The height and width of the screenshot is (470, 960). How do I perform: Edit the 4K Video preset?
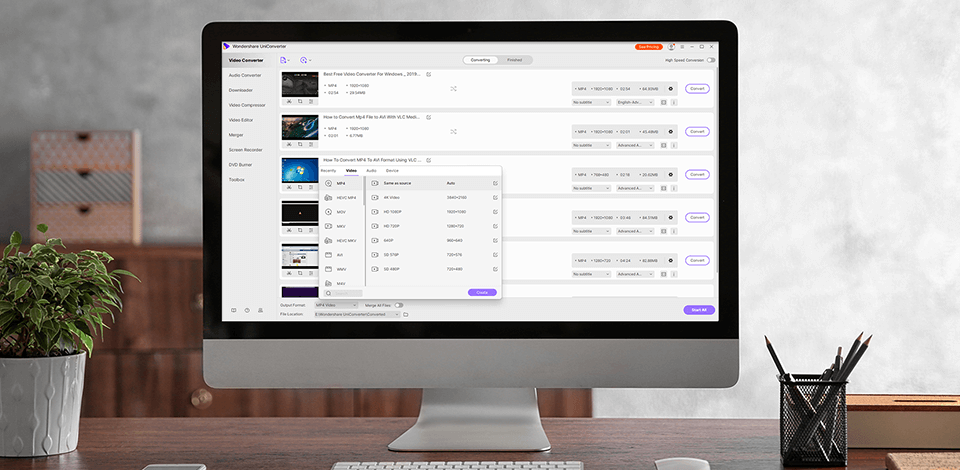[x=495, y=197]
